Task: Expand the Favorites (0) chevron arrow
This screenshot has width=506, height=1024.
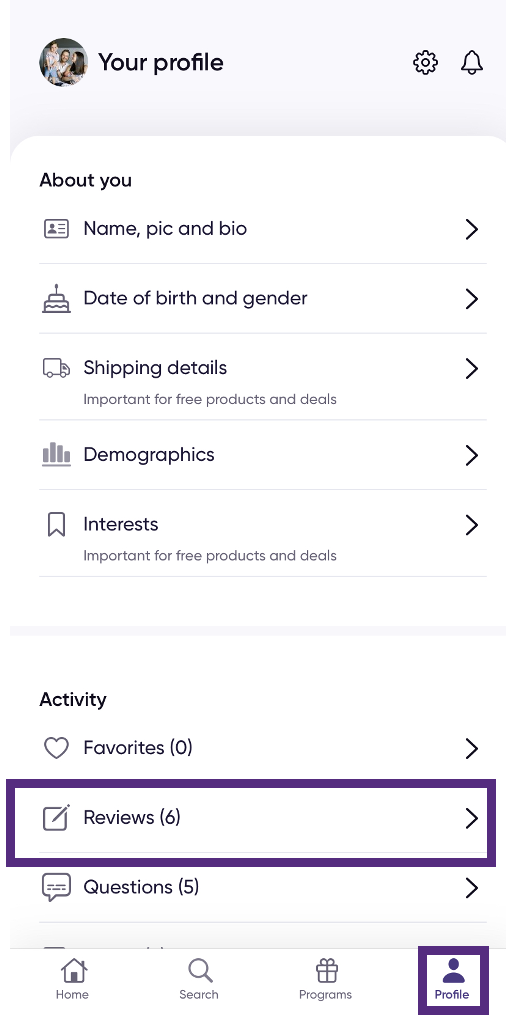Action: point(471,748)
